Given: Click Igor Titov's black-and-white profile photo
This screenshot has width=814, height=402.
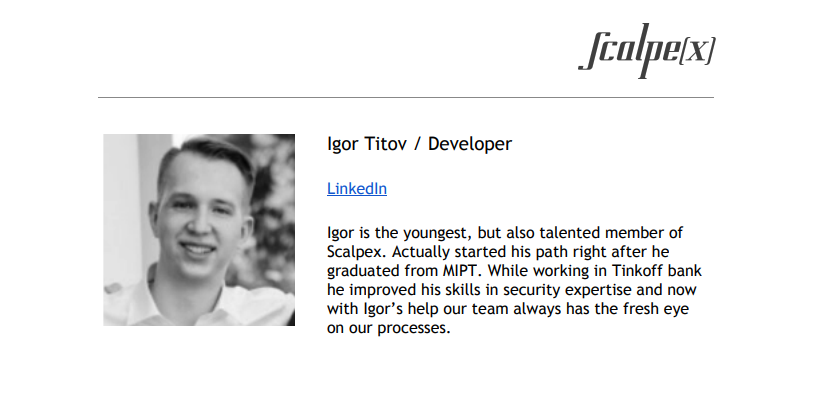Looking at the screenshot, I should (x=199, y=230).
